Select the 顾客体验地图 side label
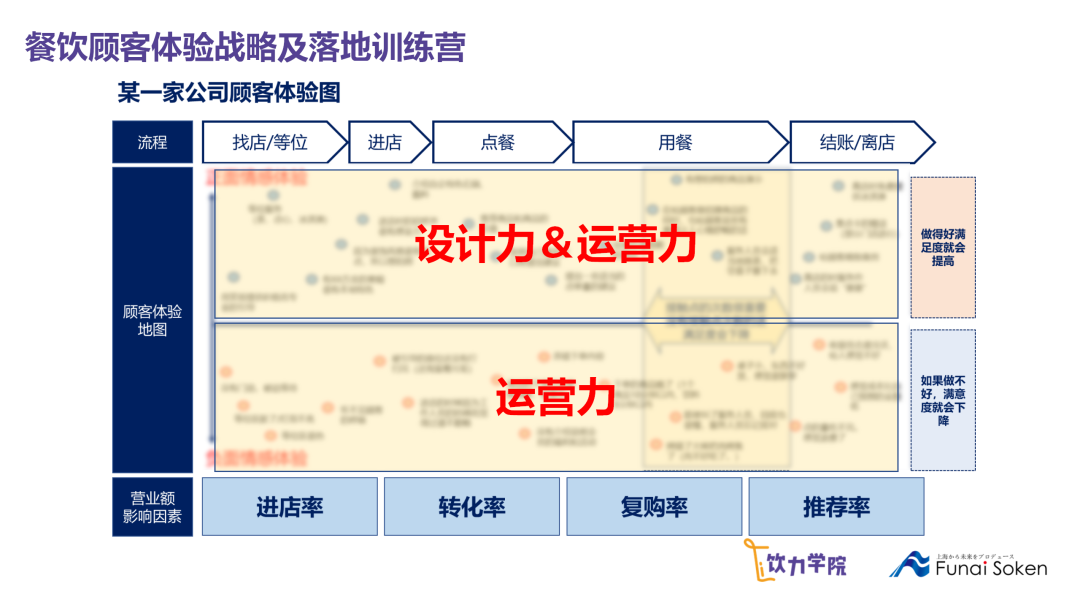 (x=152, y=320)
